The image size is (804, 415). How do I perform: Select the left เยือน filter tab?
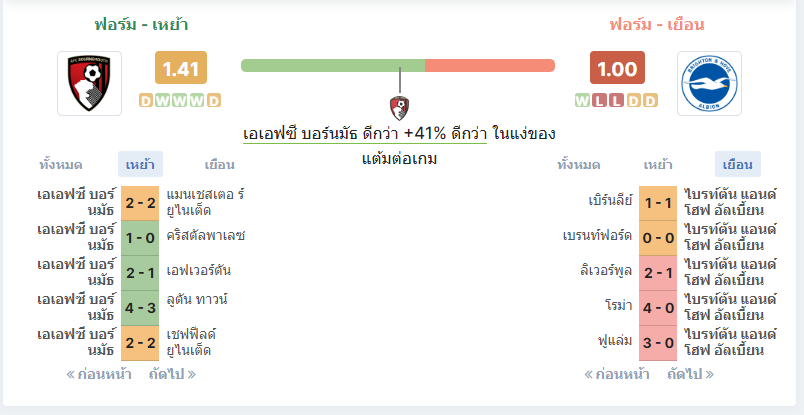coord(219,165)
